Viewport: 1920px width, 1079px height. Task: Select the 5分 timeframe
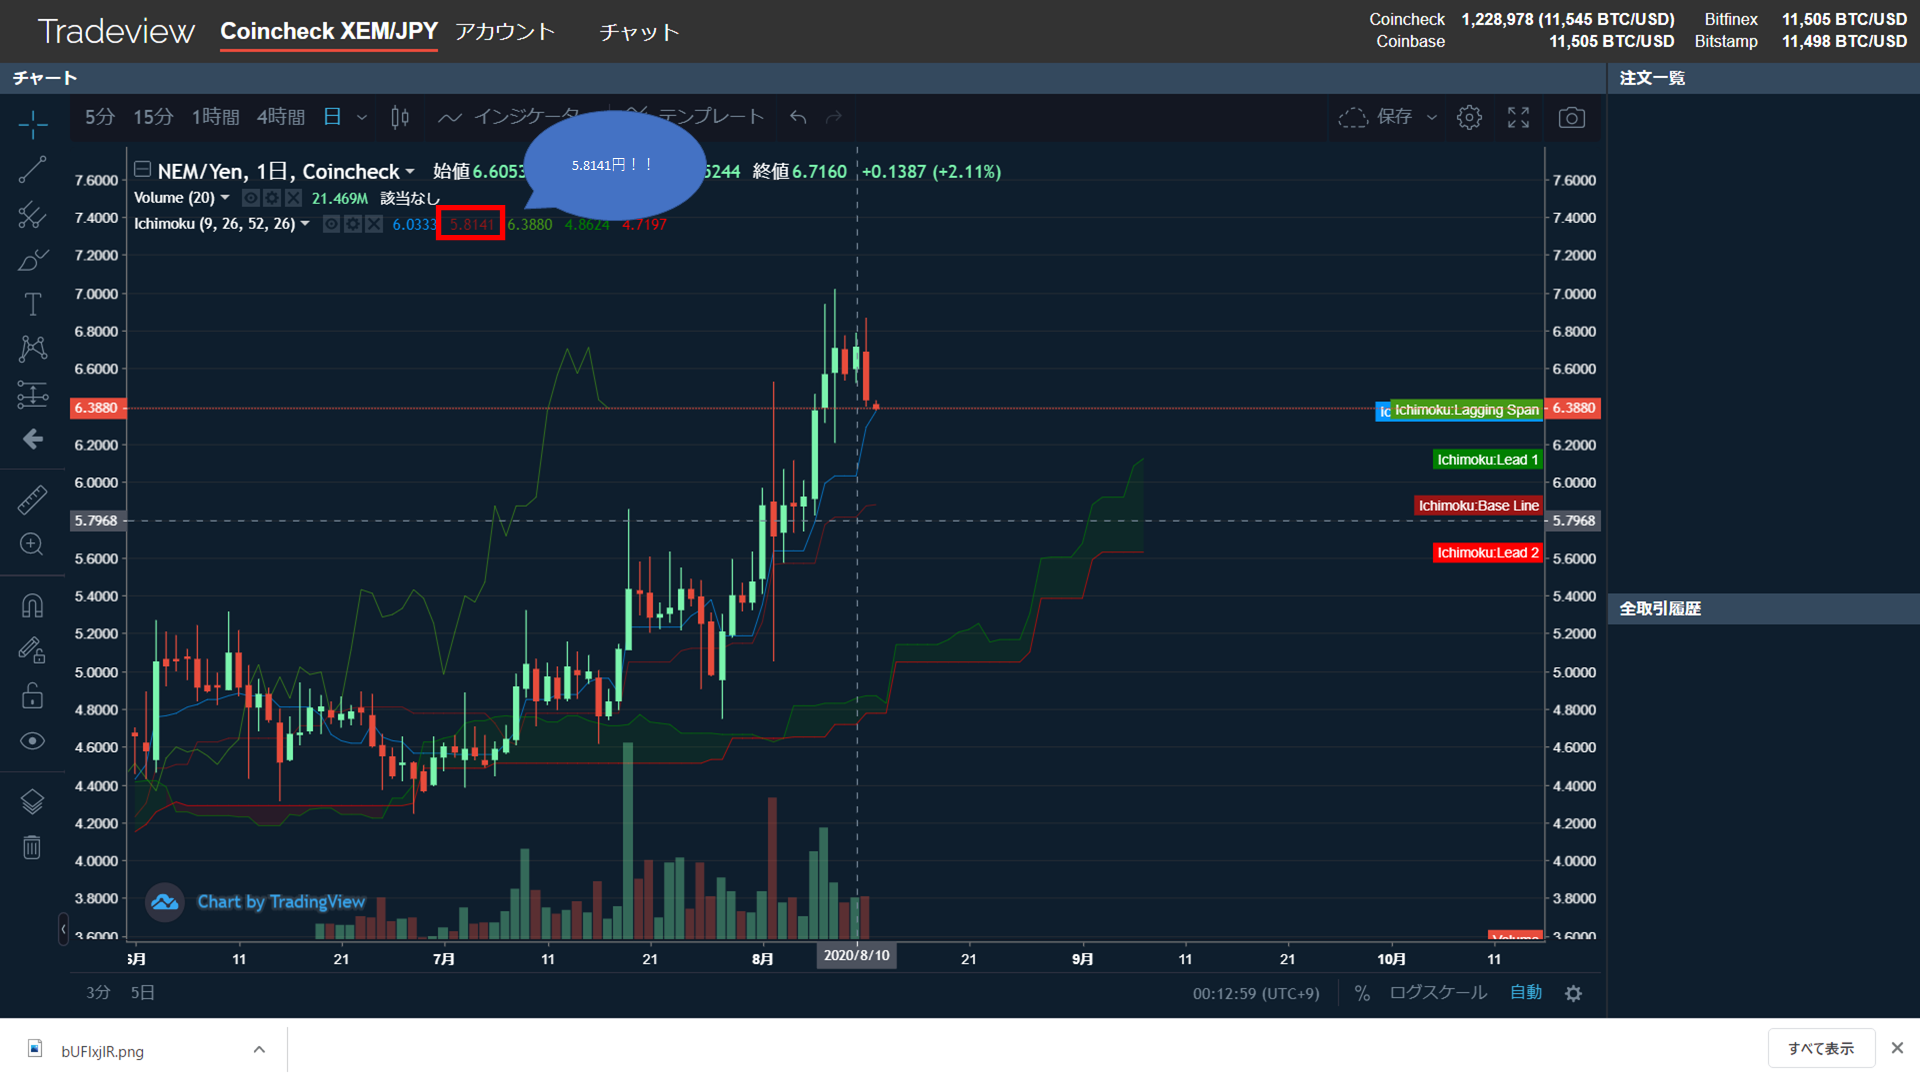(99, 117)
